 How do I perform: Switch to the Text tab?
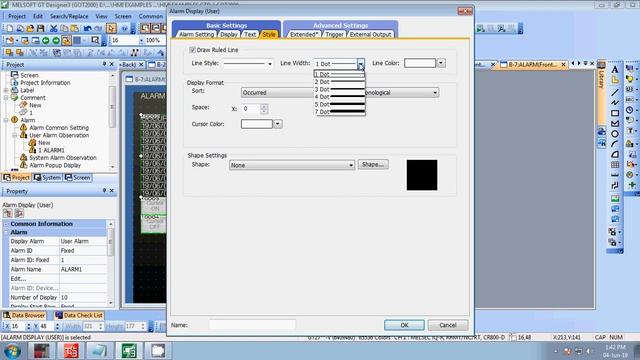point(250,35)
